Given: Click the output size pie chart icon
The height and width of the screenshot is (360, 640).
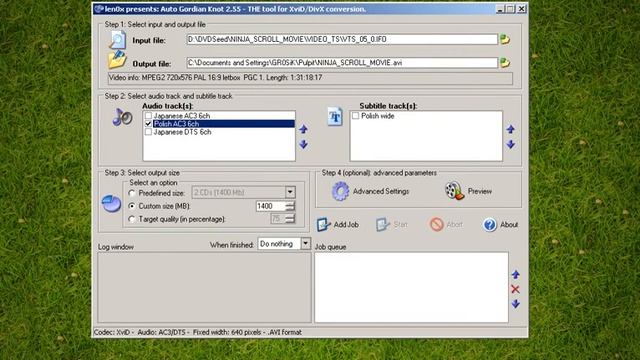Looking at the screenshot, I should pos(111,203).
